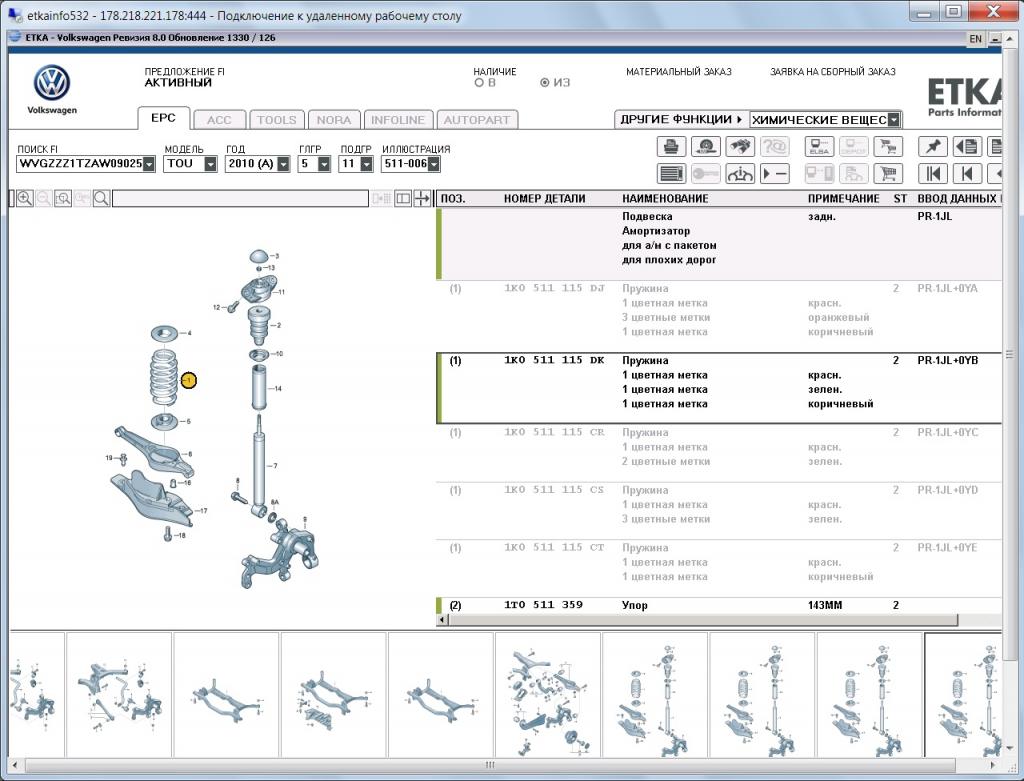The height and width of the screenshot is (781, 1024).
Task: Click the НАИМЕНОВАНИЕ column header
Action: point(665,199)
